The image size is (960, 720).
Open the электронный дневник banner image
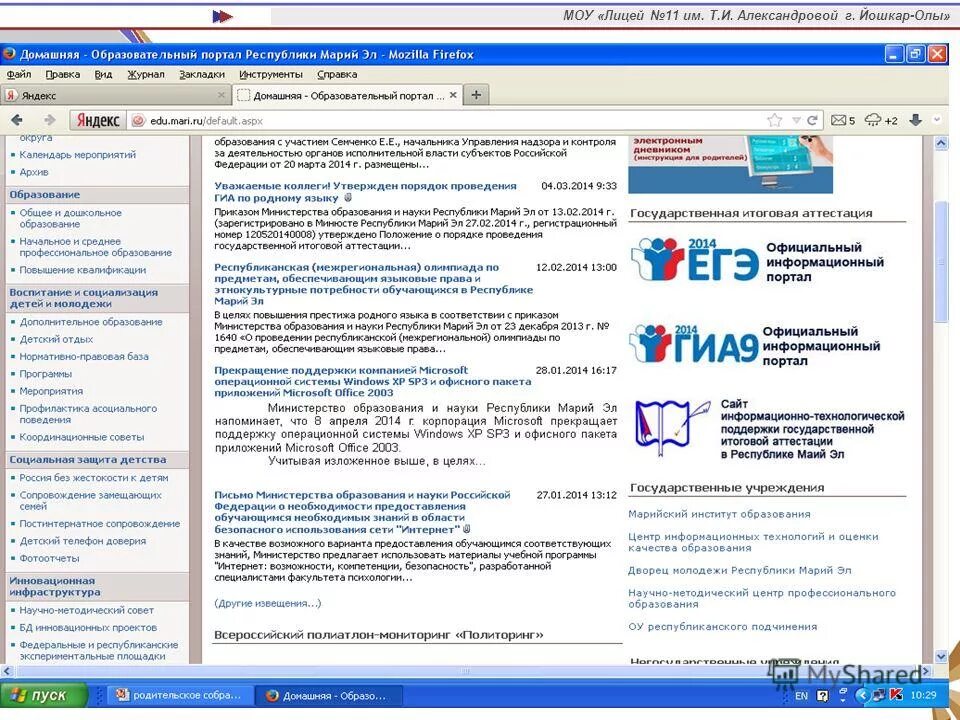(730, 164)
